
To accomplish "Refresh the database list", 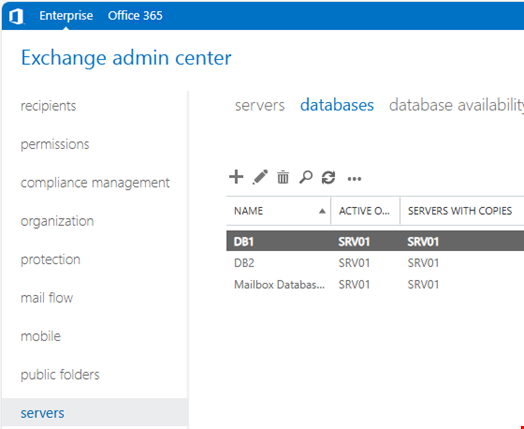I will tap(328, 177).
